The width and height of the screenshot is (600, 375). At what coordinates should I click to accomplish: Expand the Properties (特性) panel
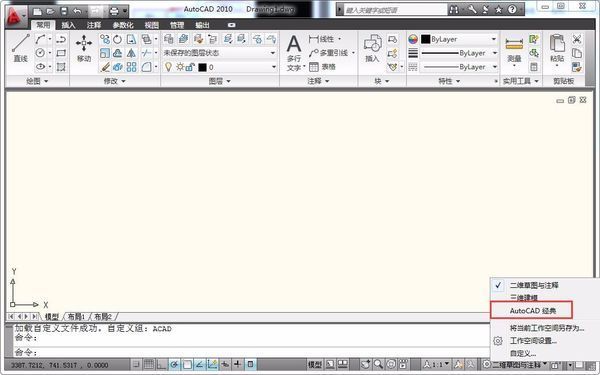coord(449,81)
